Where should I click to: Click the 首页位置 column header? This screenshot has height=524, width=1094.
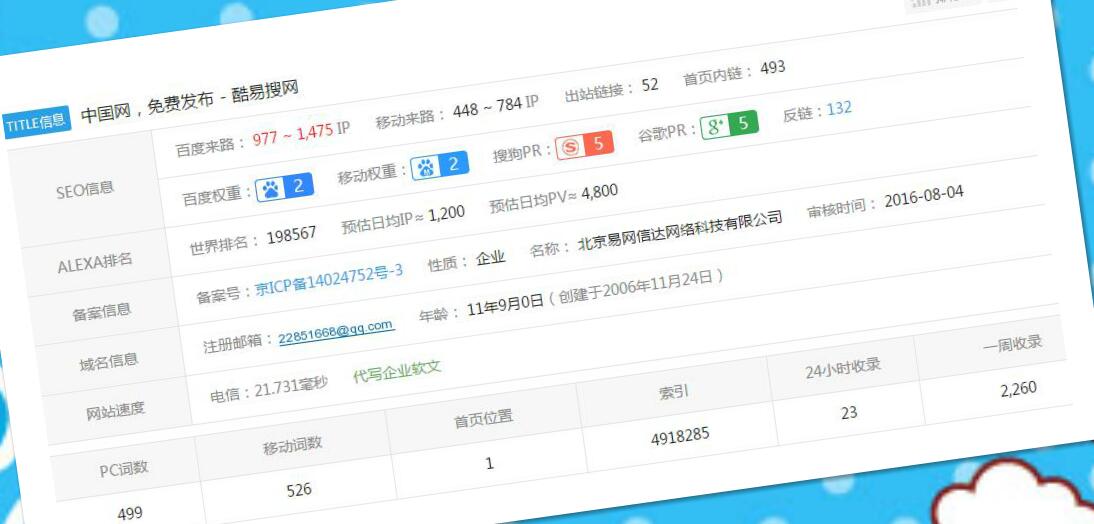484,418
